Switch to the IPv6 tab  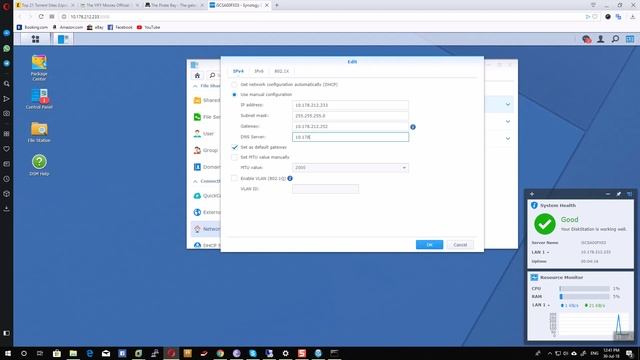[x=259, y=71]
